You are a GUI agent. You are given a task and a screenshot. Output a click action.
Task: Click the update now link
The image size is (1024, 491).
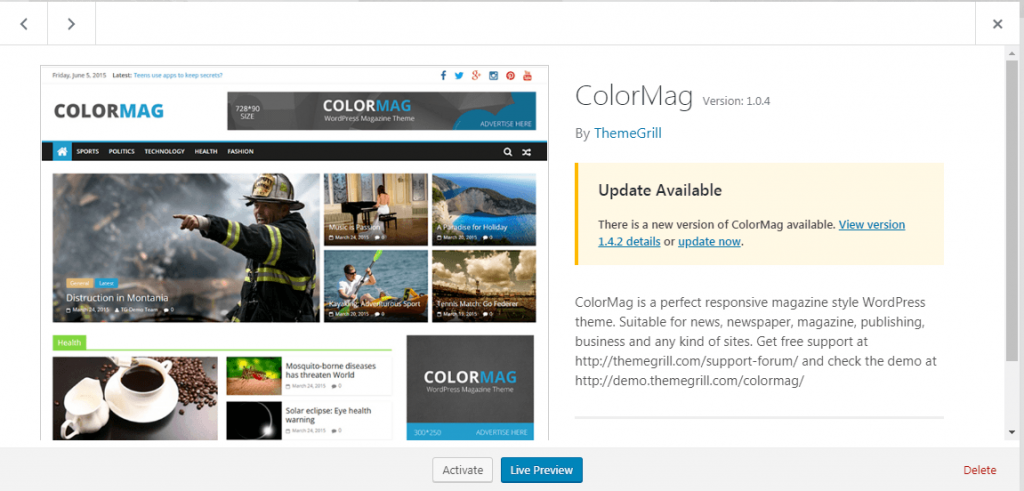[709, 242]
